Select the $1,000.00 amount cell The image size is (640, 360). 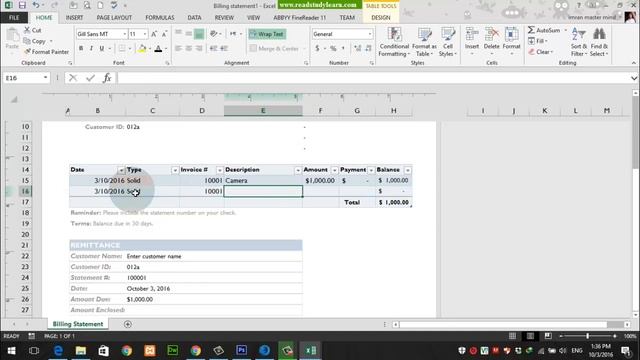tap(320, 180)
